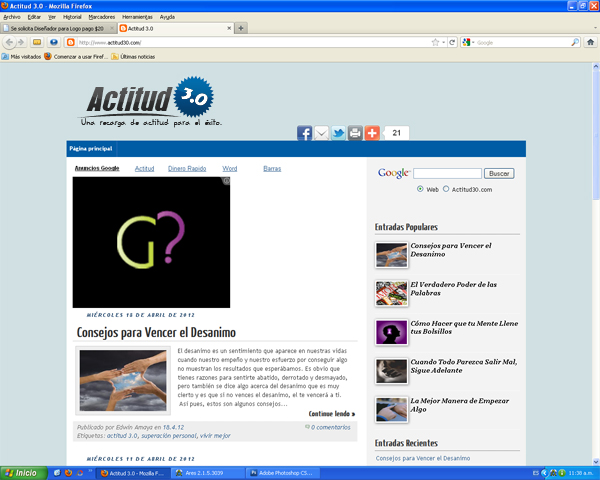This screenshot has height=480, width=600.
Task: Click the yellow toolbar icon beside navigation arrows
Action: coord(37,42)
